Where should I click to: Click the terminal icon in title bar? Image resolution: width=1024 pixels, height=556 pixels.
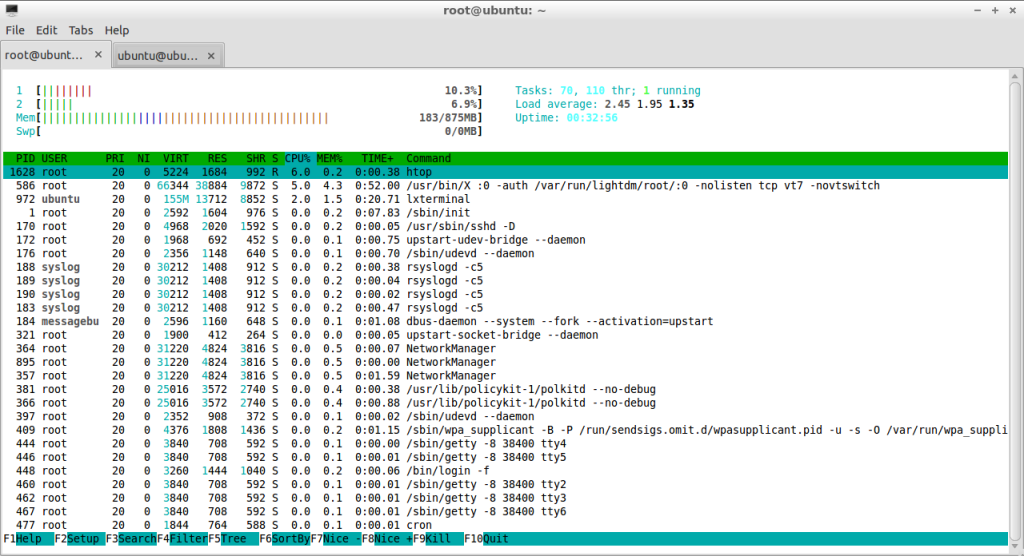tap(12, 10)
